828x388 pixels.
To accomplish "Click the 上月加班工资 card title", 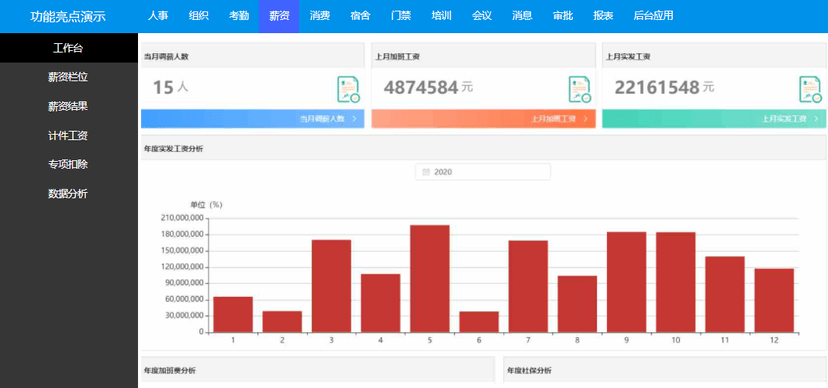I will pos(397,56).
